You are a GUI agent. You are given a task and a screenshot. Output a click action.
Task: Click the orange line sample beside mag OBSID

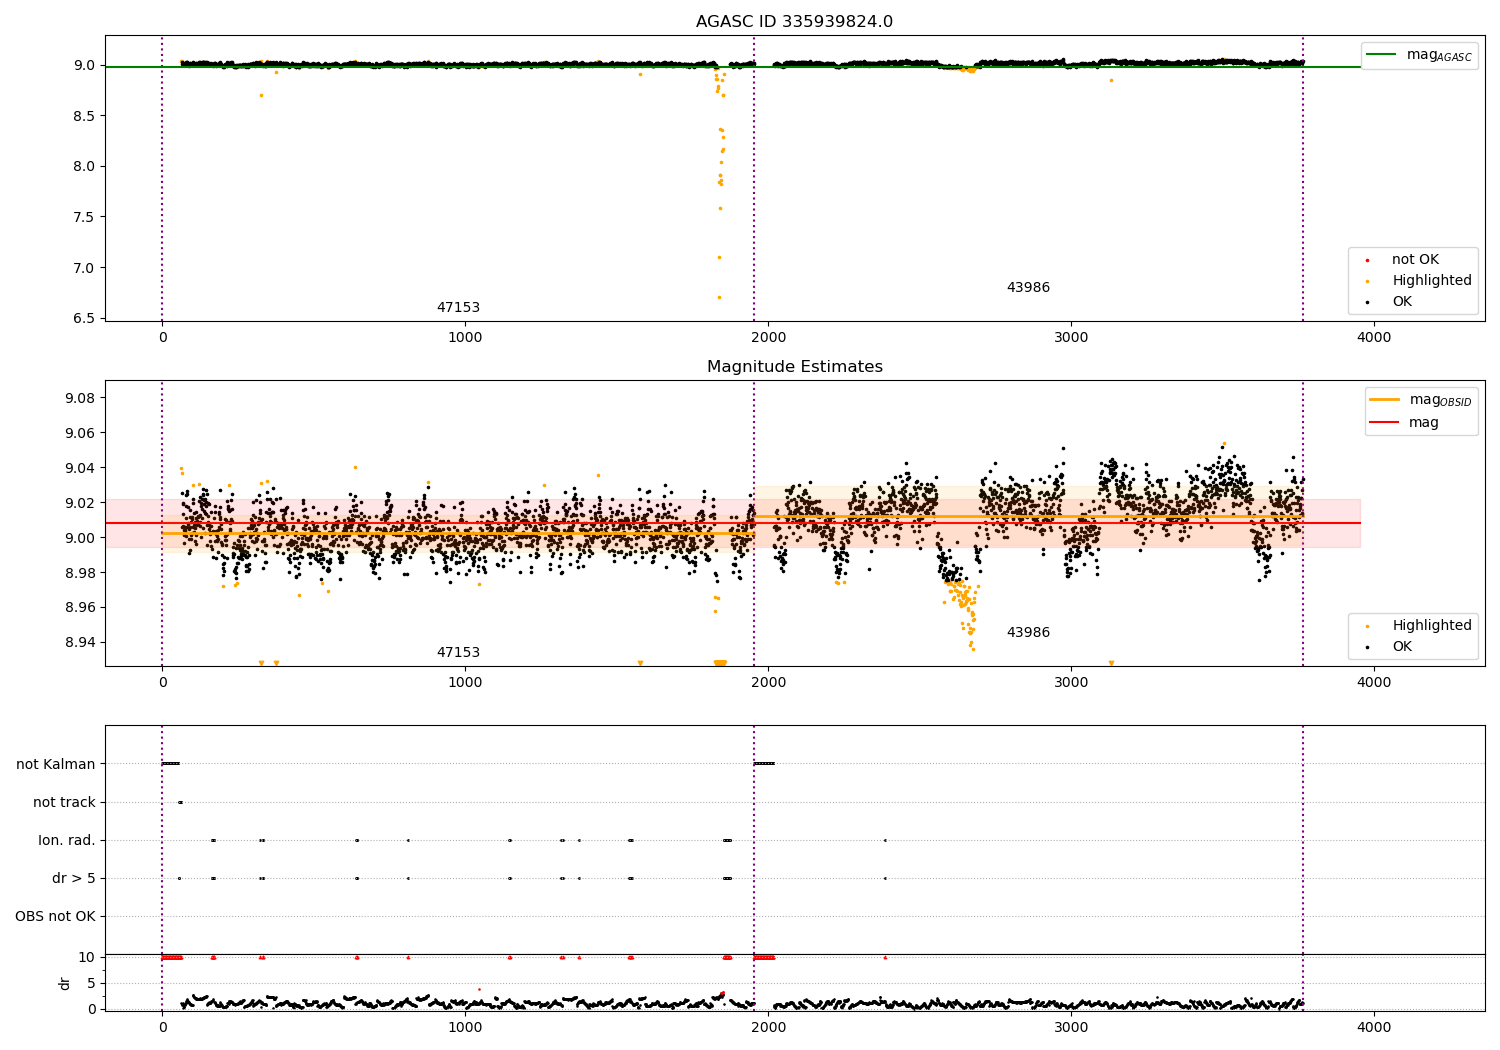(x=1384, y=400)
